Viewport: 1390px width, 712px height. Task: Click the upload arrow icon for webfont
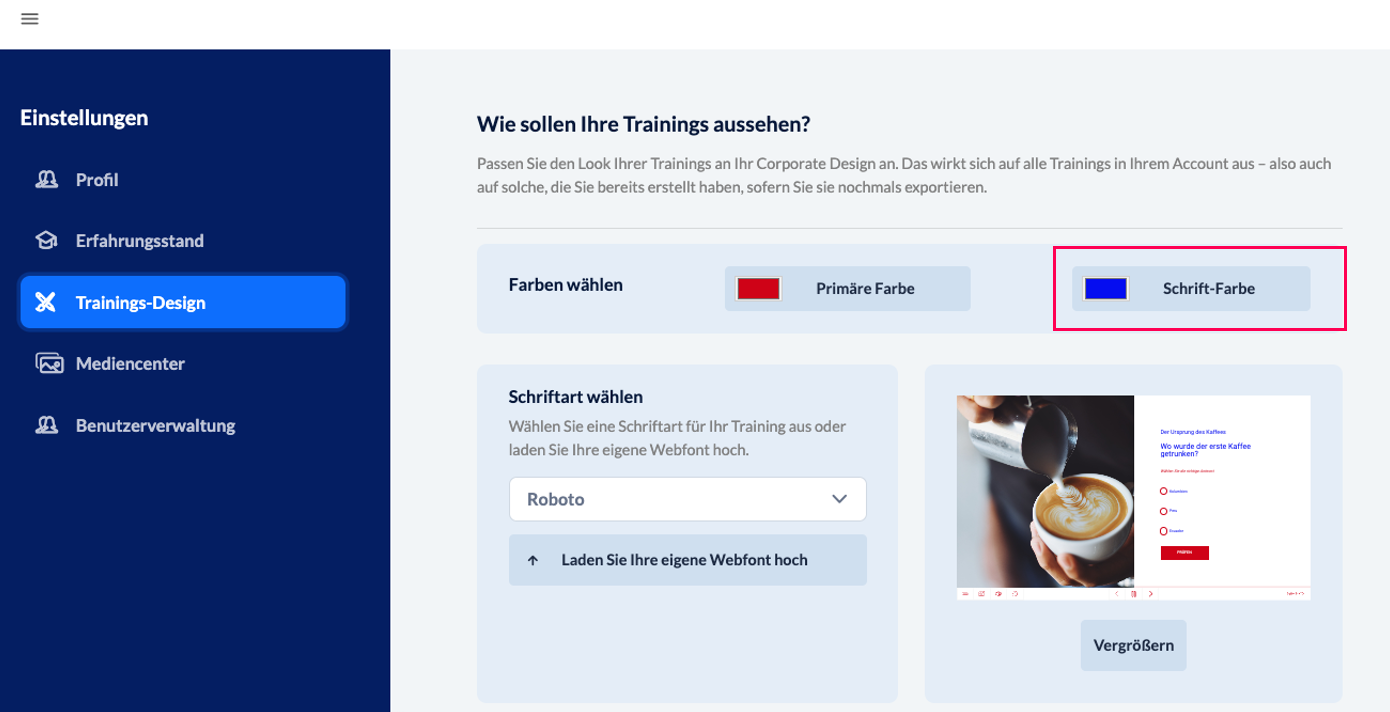533,560
